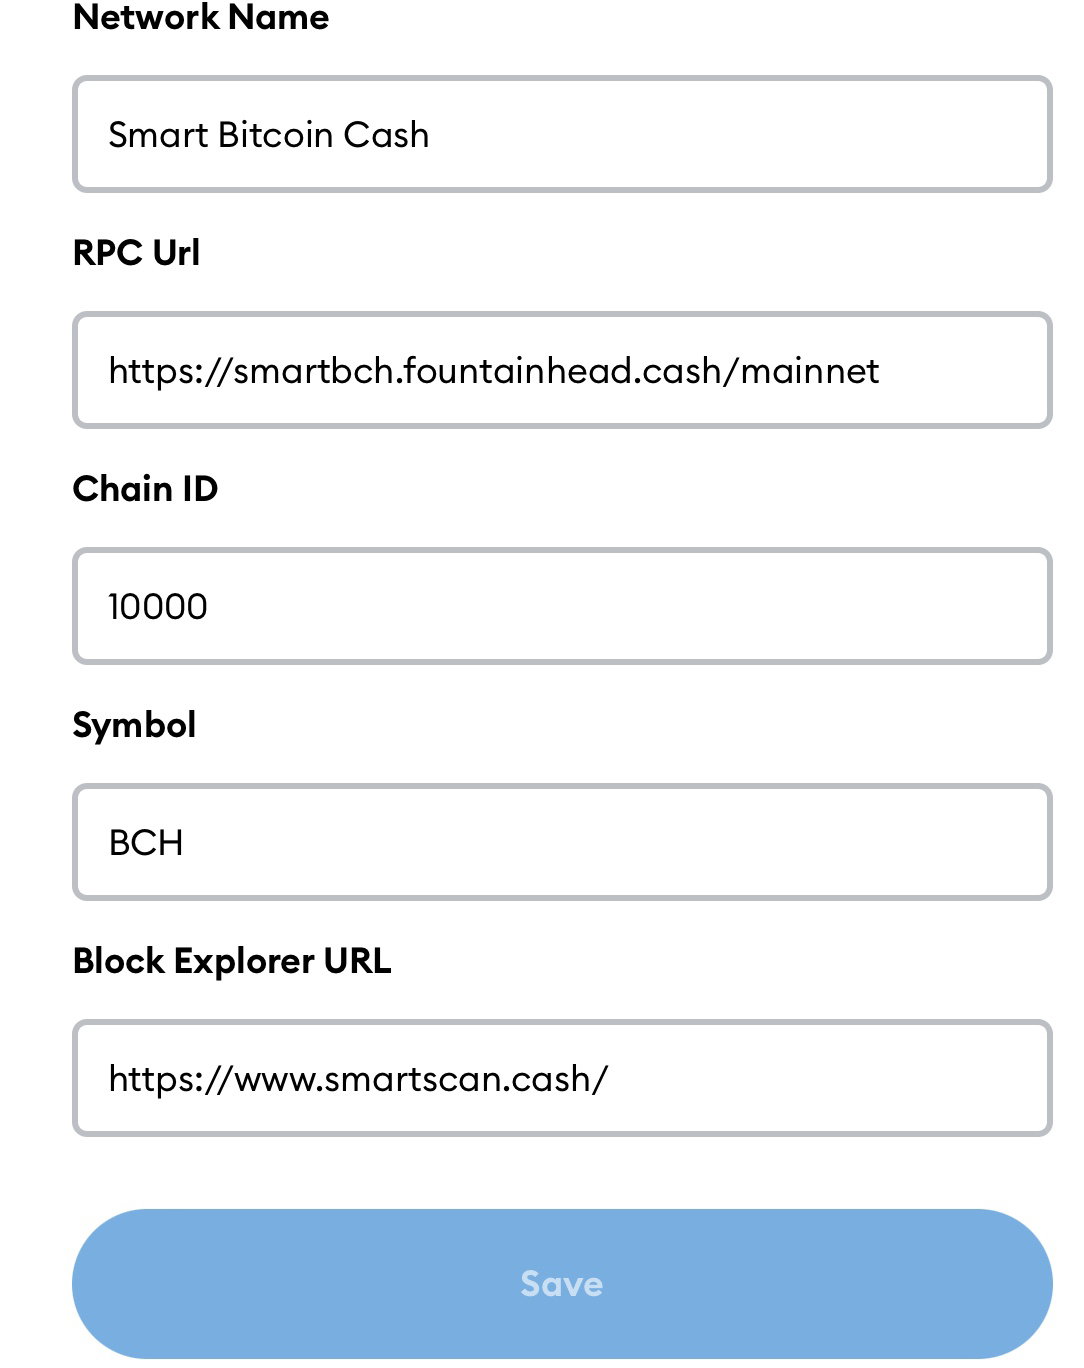Click the "Symbol" label text
This screenshot has height=1368, width=1084.
(x=134, y=726)
